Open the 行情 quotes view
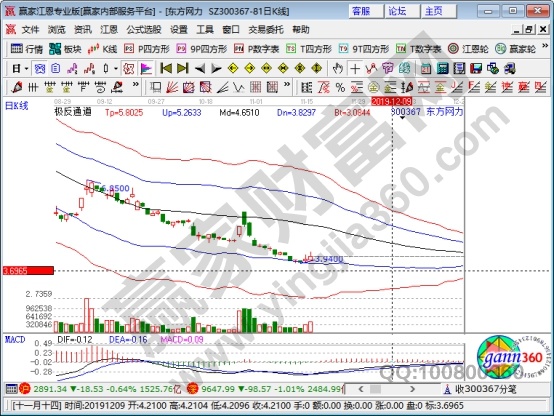Screen dimensions: 554x416 tap(26, 49)
